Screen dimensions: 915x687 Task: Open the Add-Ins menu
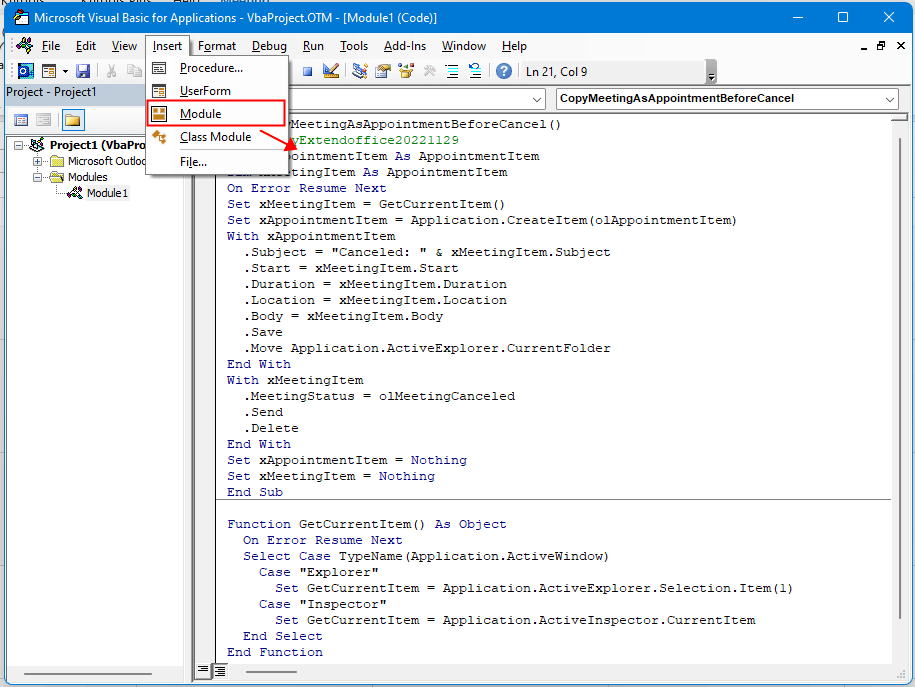(405, 46)
